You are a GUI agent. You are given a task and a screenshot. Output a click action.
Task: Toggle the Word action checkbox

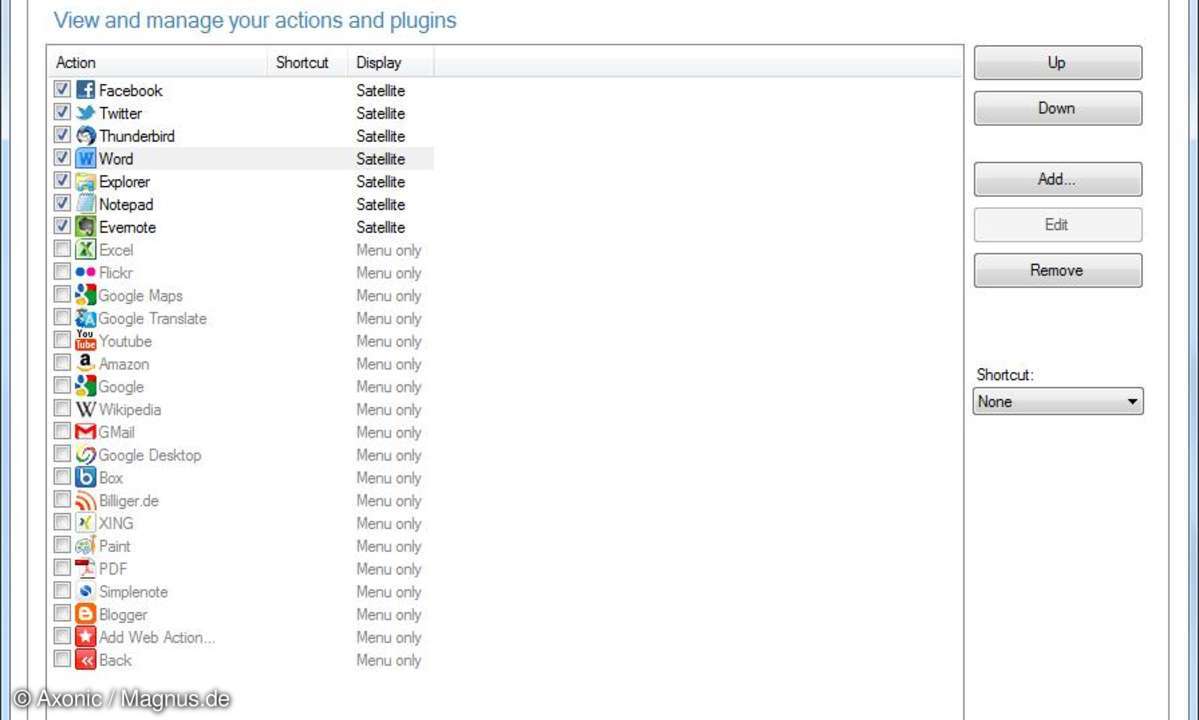coord(62,158)
